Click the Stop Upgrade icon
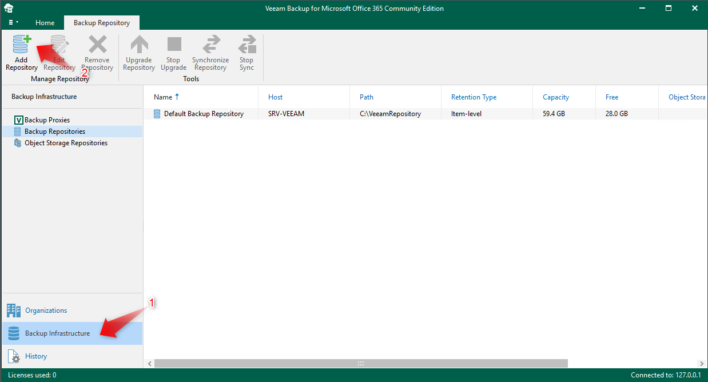 [x=174, y=44]
